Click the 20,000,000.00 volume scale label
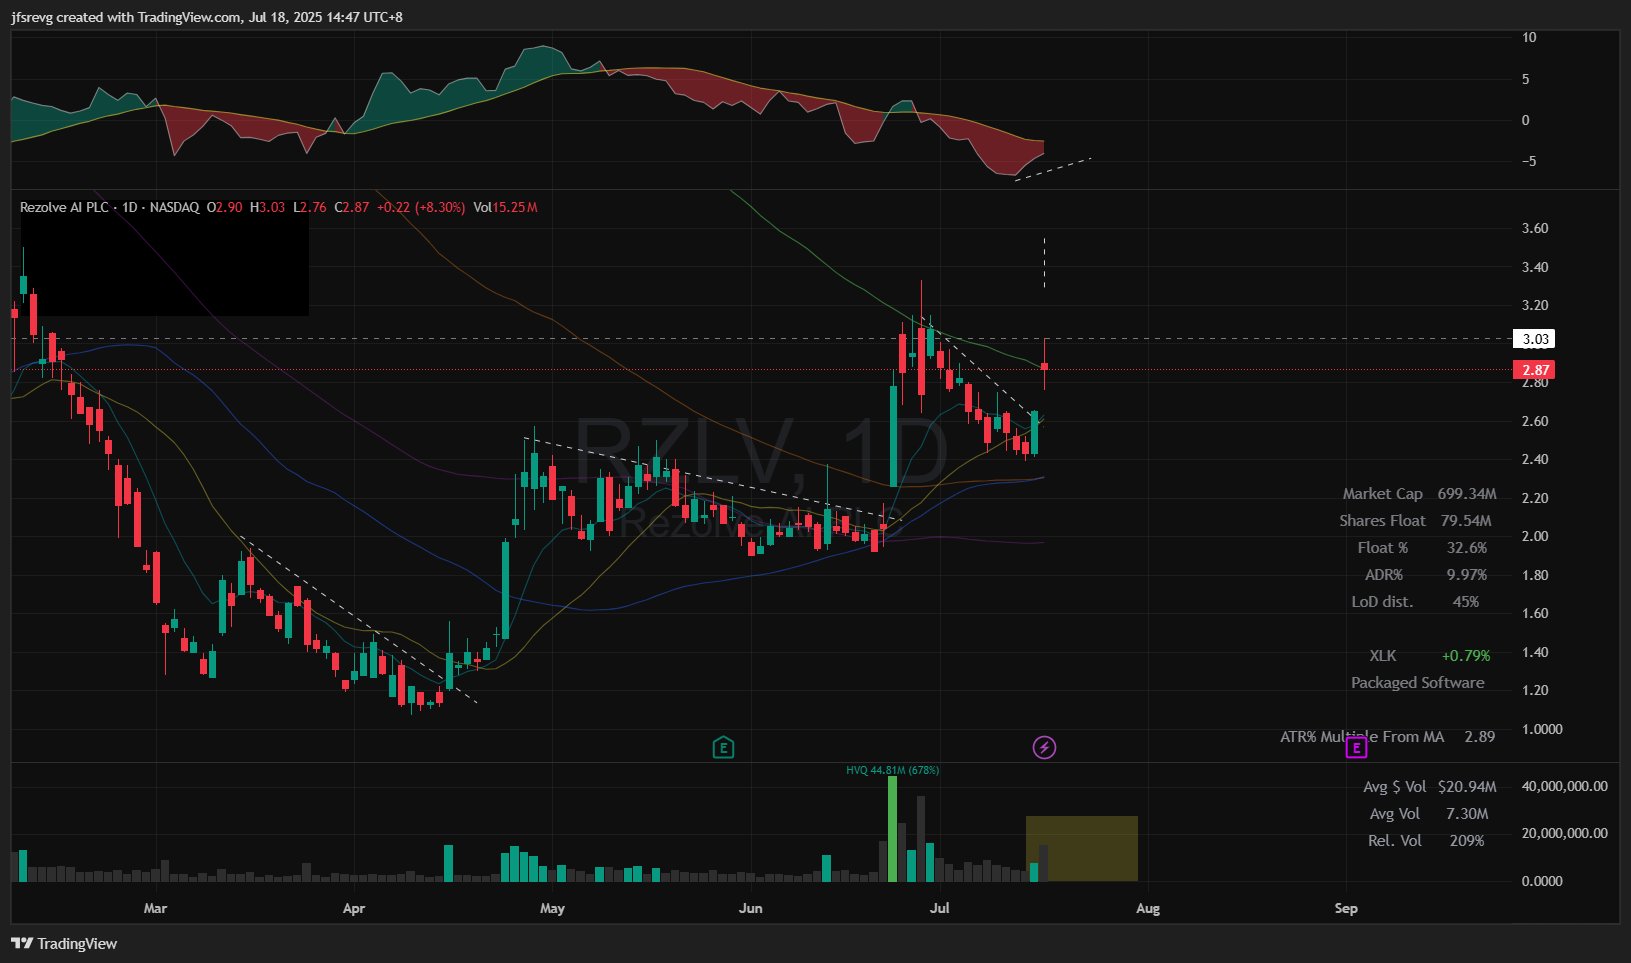Screen dimensions: 1631x963 tap(1565, 833)
